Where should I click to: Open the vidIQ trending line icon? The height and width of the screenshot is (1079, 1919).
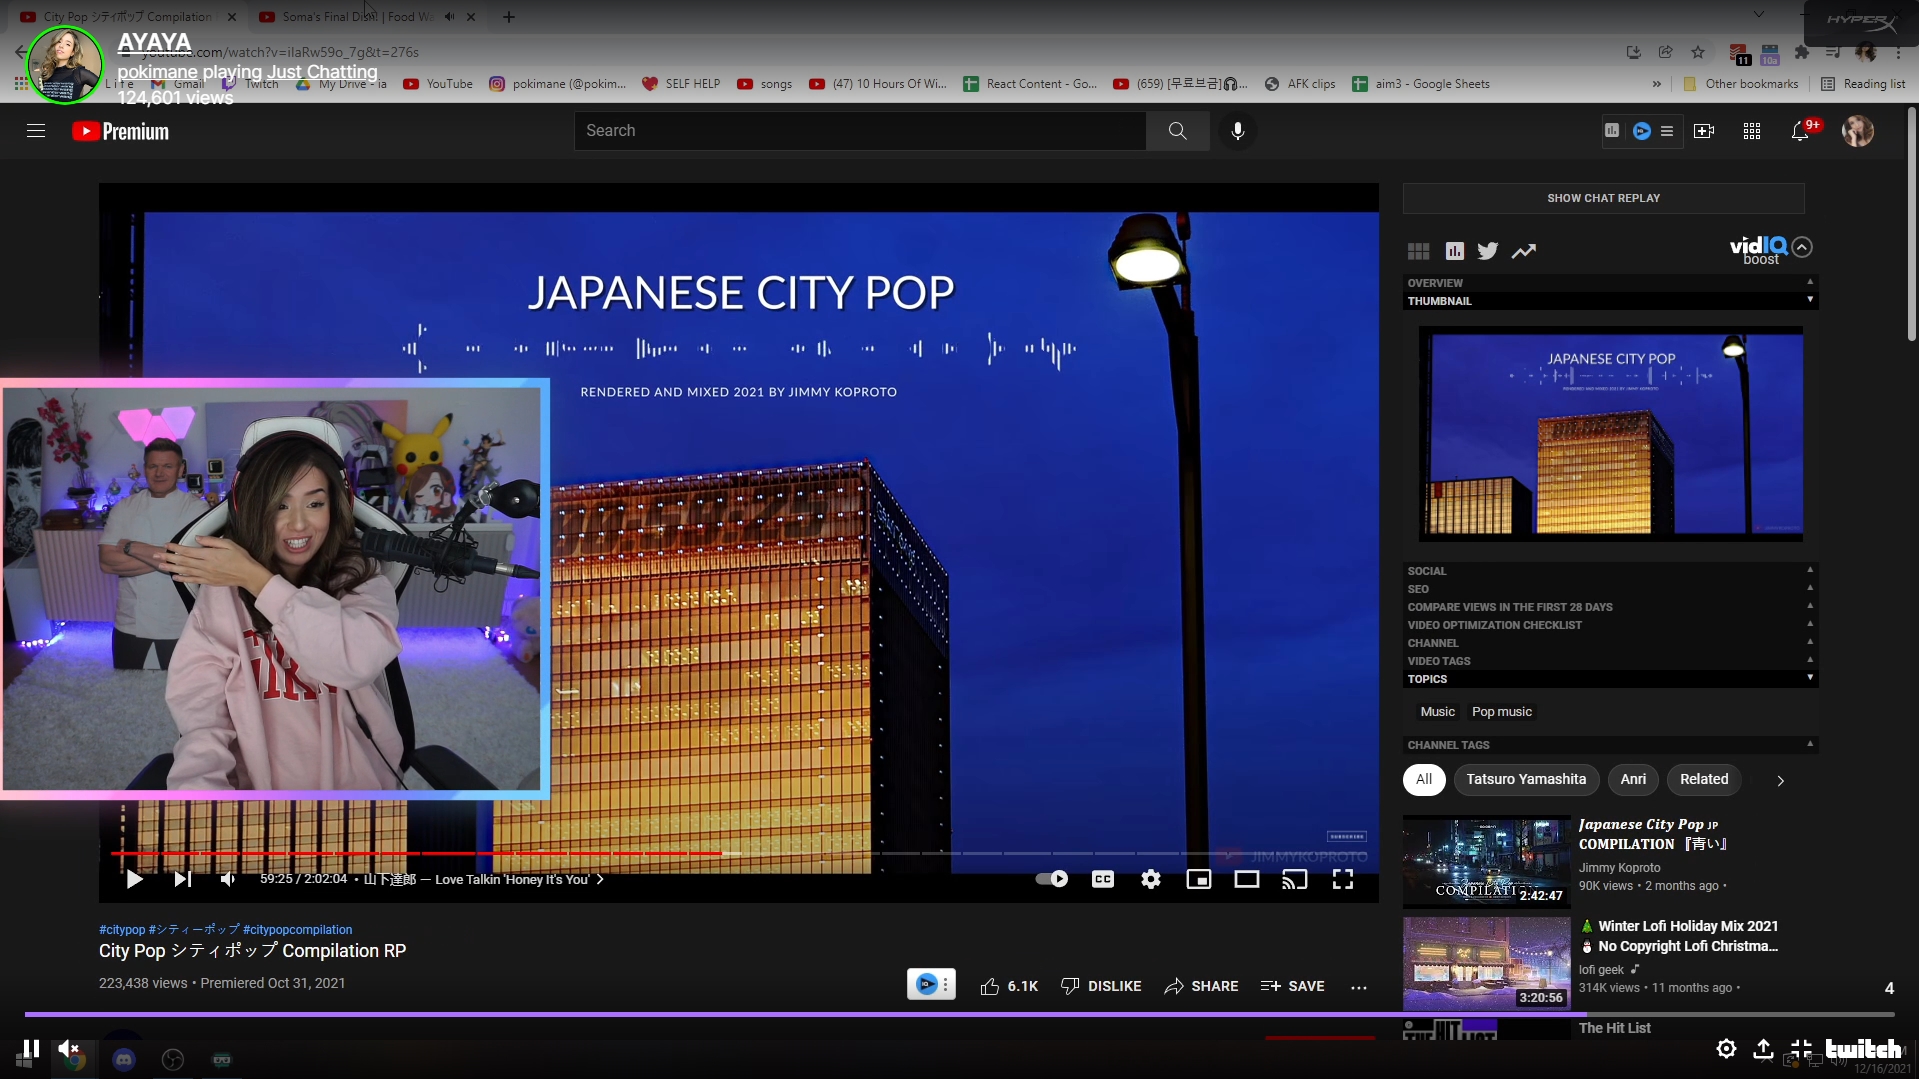tap(1523, 251)
